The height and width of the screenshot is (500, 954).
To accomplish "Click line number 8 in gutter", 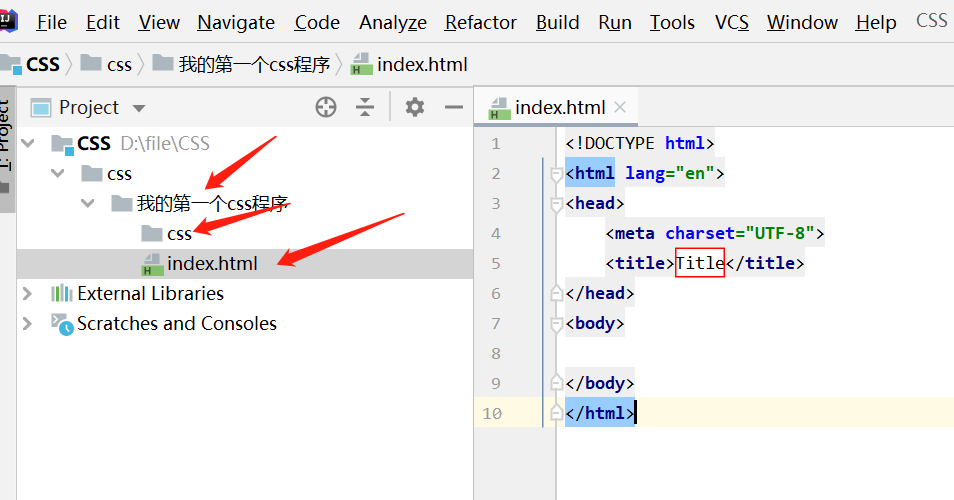I will click(496, 353).
